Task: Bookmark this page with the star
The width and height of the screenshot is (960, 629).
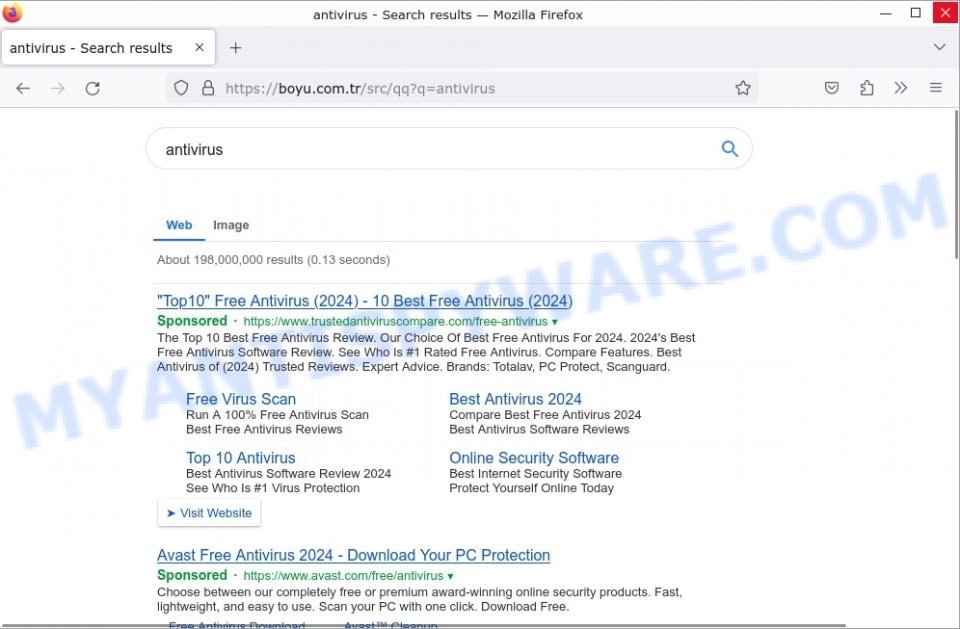Action: pyautogui.click(x=743, y=88)
